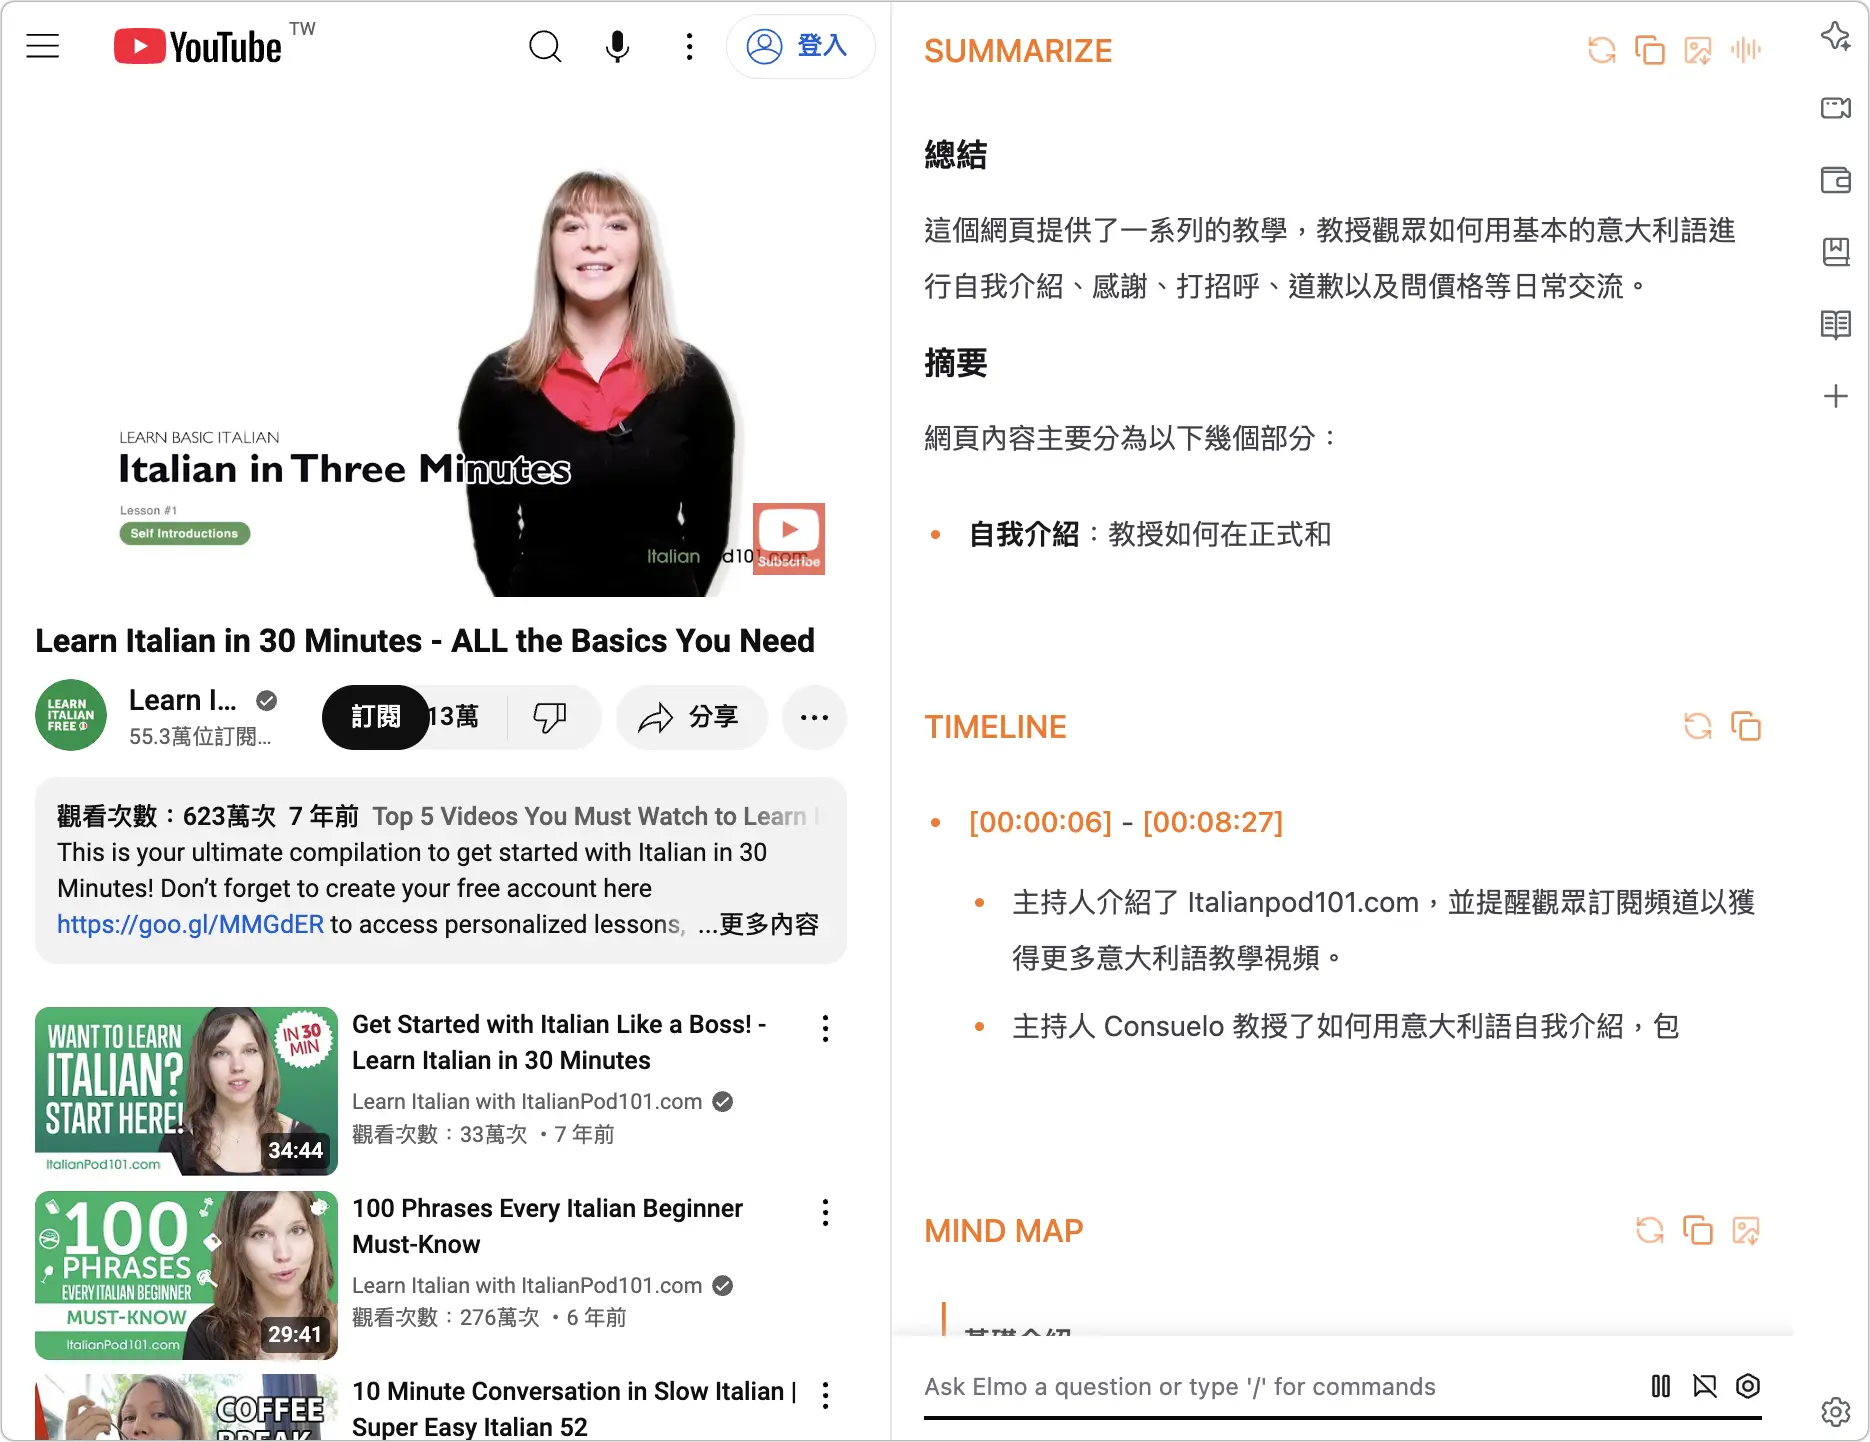This screenshot has height=1442, width=1870.
Task: Export the Mind Map as an image
Action: (1746, 1230)
